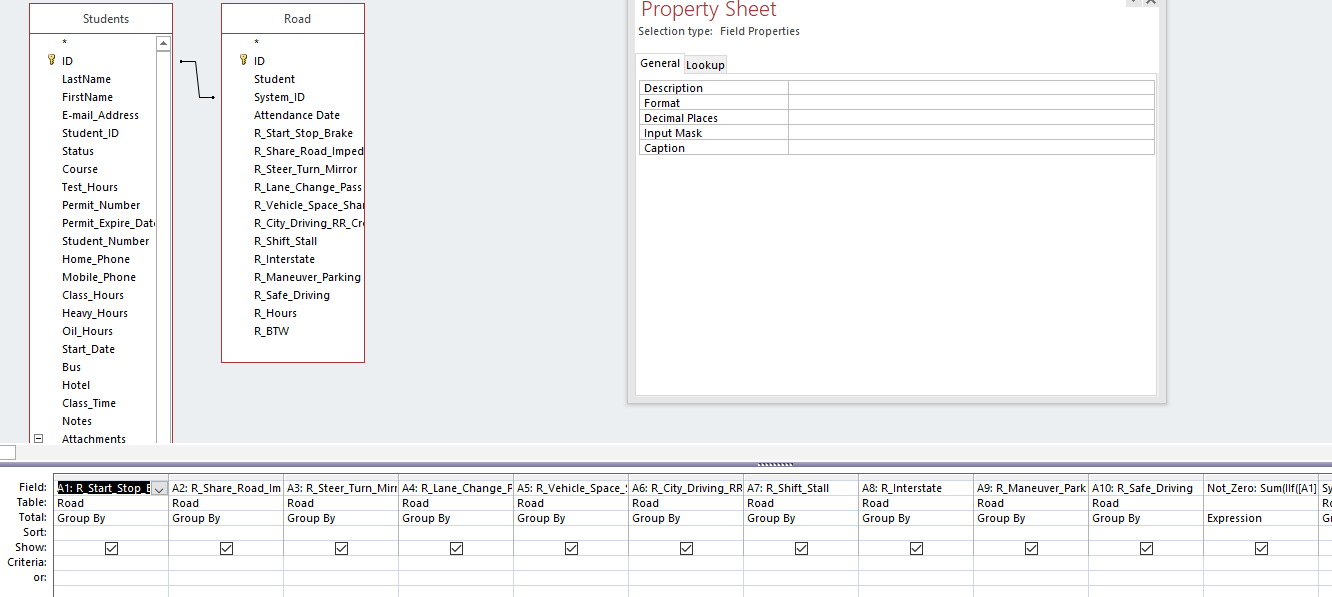Switch to the Lookup tab
Screen dimensions: 1332x597
coord(705,65)
